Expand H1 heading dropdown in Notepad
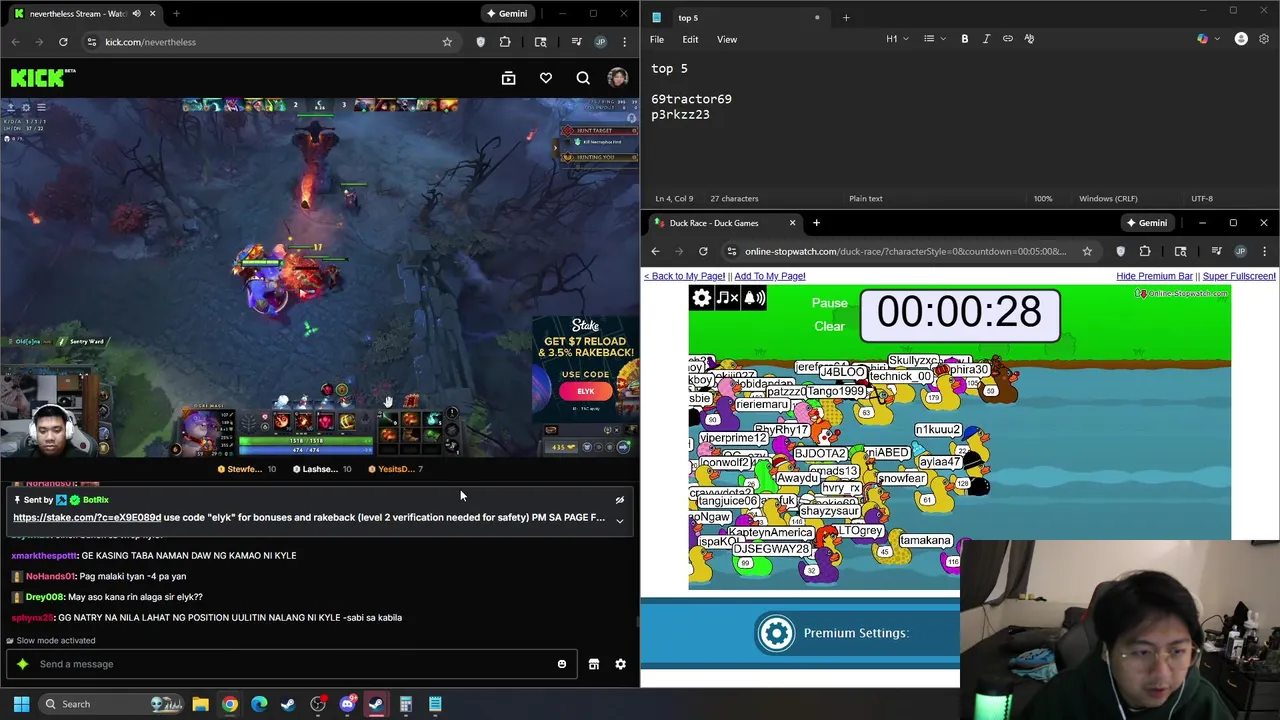This screenshot has width=1280, height=720. pos(897,39)
